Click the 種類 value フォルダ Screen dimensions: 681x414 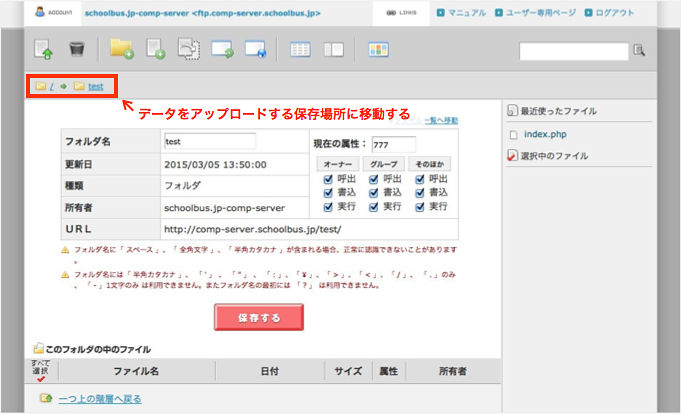tap(182, 186)
